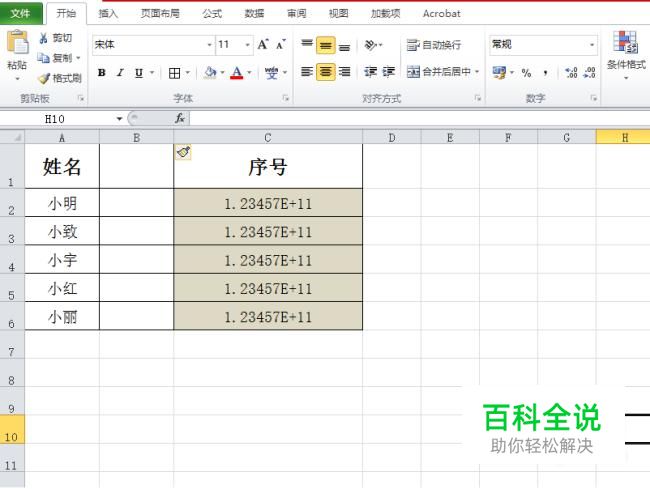Screen dimensions: 650x489
Task: Open 条件格式 conditional formatting
Action: point(626,54)
